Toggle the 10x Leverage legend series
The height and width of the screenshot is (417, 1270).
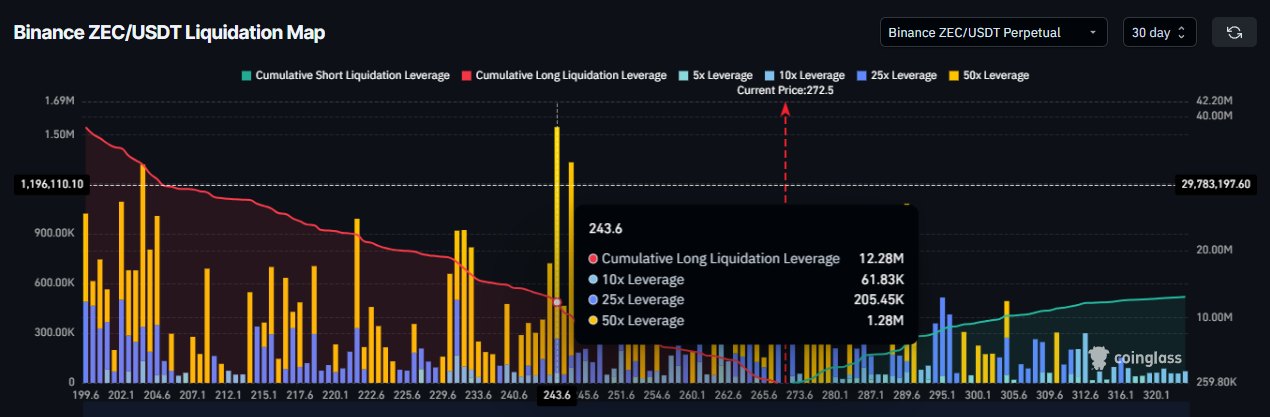pyautogui.click(x=803, y=75)
